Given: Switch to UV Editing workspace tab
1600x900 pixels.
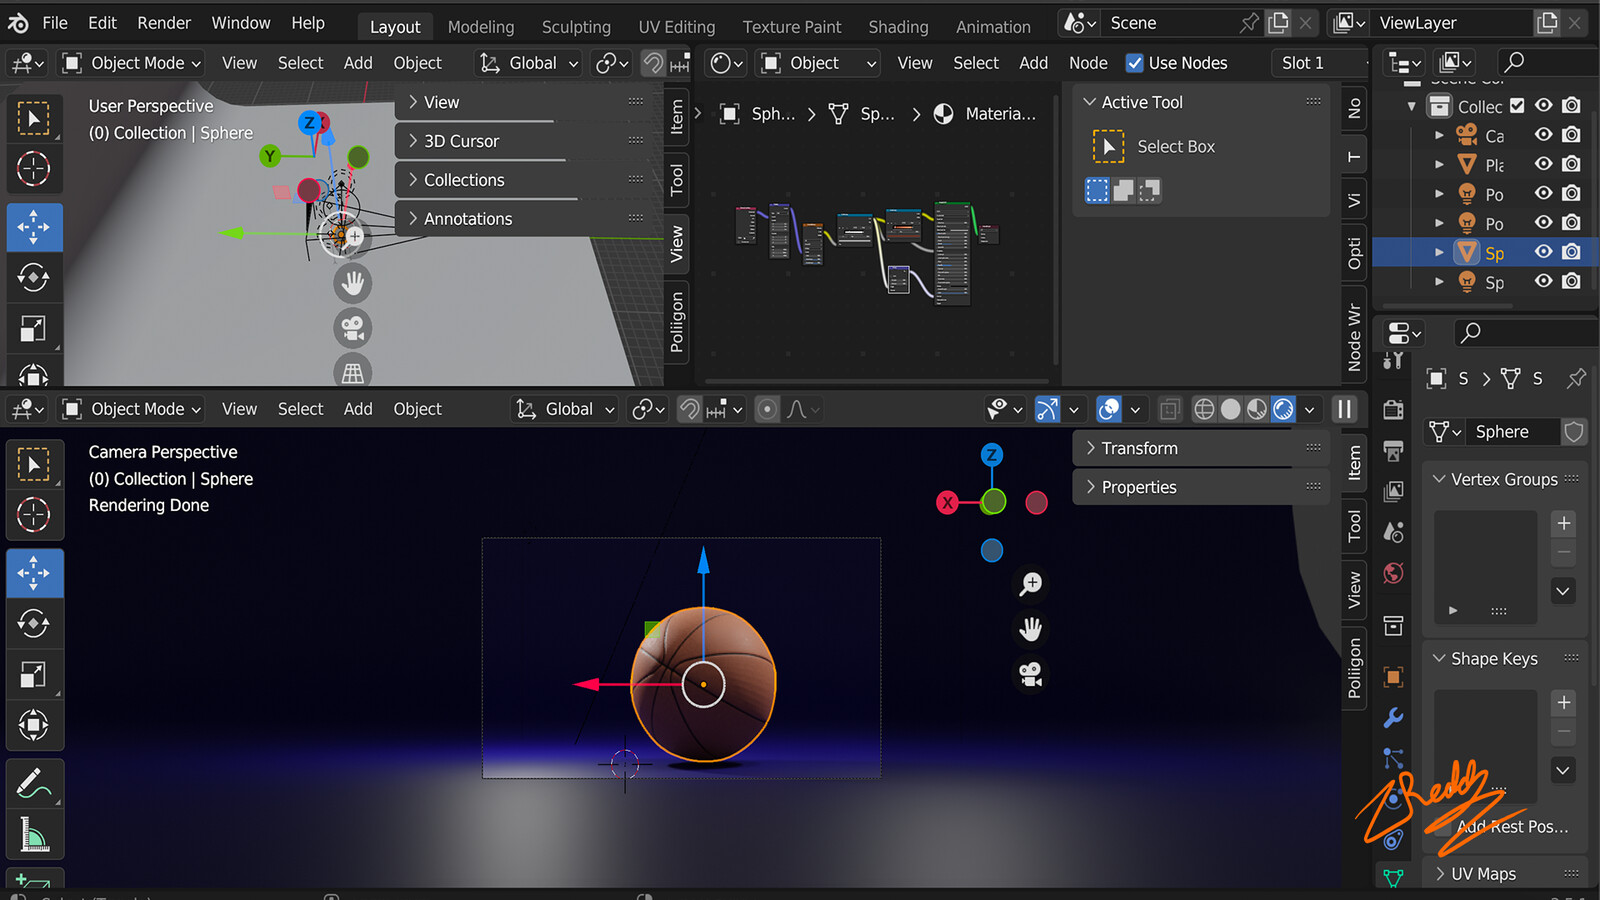Looking at the screenshot, I should coord(677,27).
